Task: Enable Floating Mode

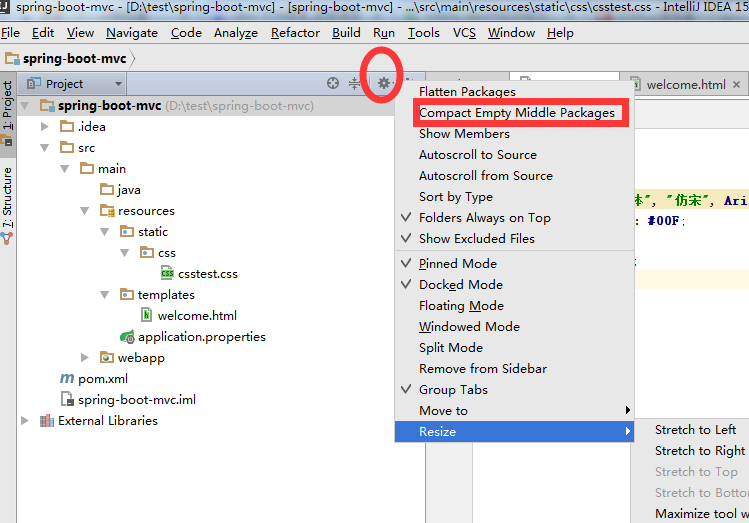Action: coord(514,306)
